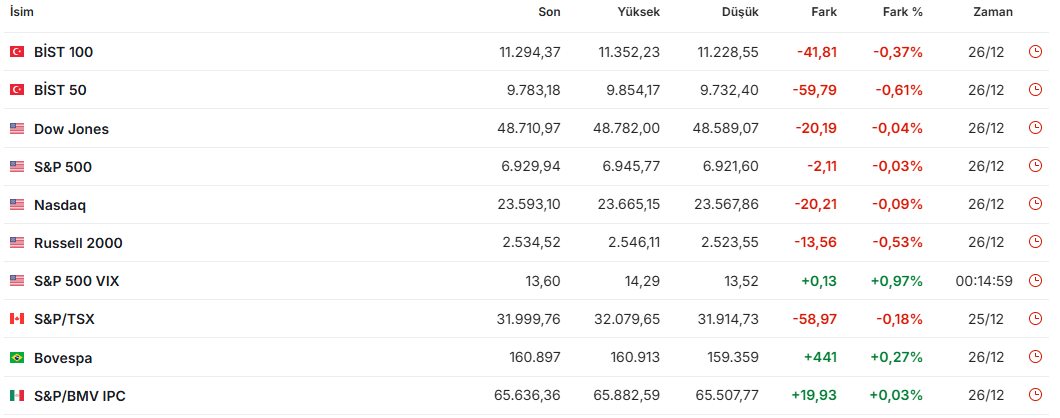This screenshot has height=418, width=1060.
Task: Click the Turkish flag icon beside BİST 100
Action: coord(17,52)
